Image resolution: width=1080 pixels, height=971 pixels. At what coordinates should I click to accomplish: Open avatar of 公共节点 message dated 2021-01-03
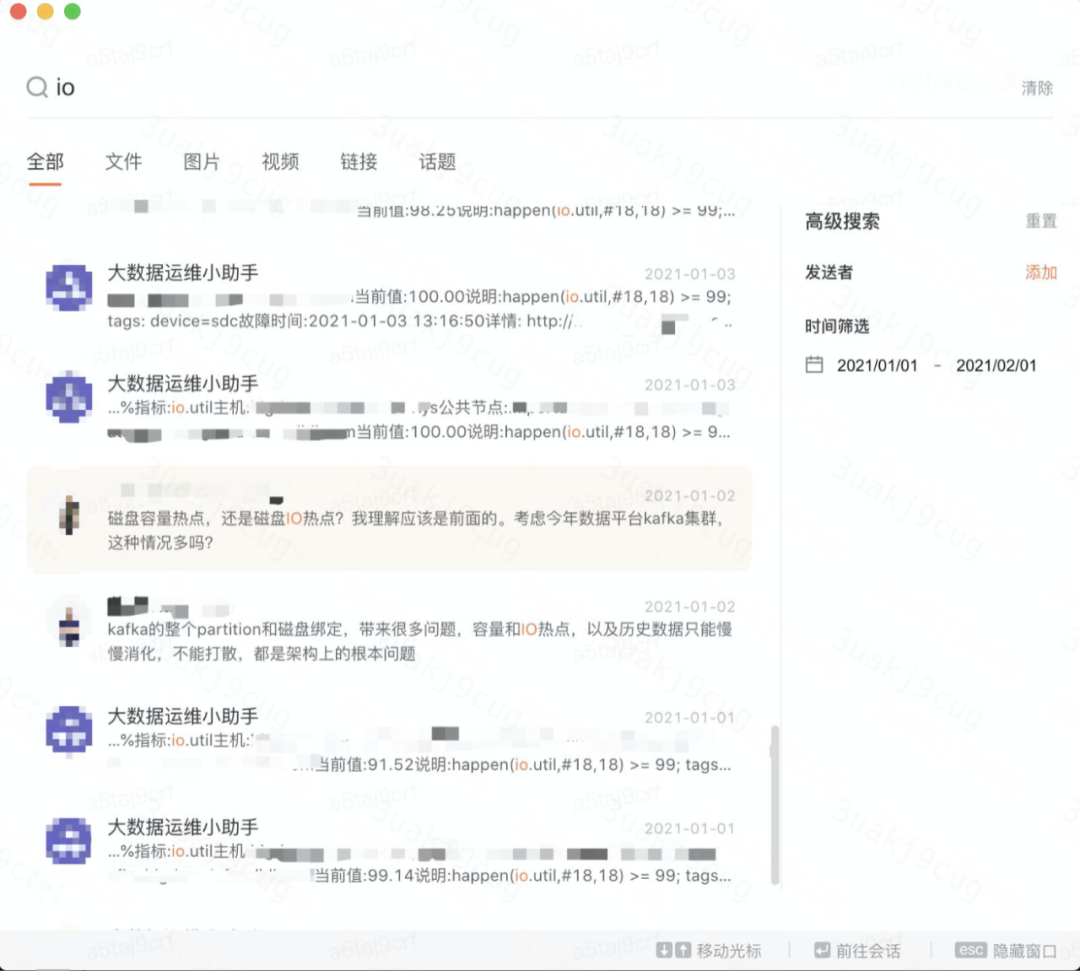click(69, 397)
